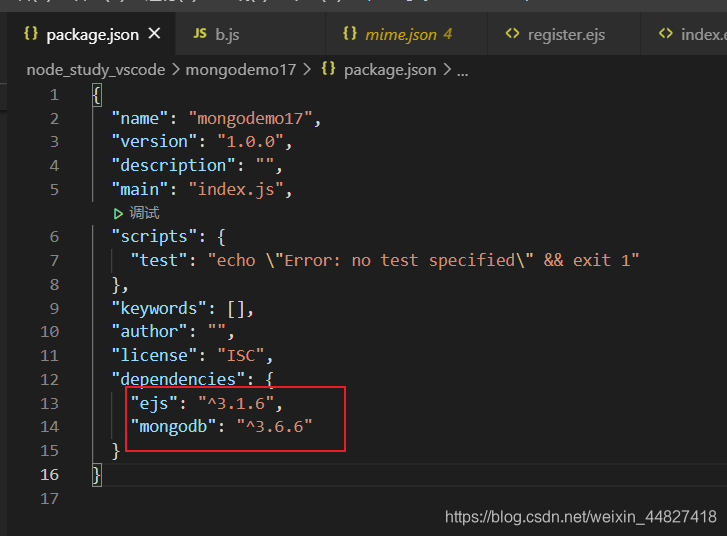Click the "license" key
727x536 pixels.
click(154, 356)
